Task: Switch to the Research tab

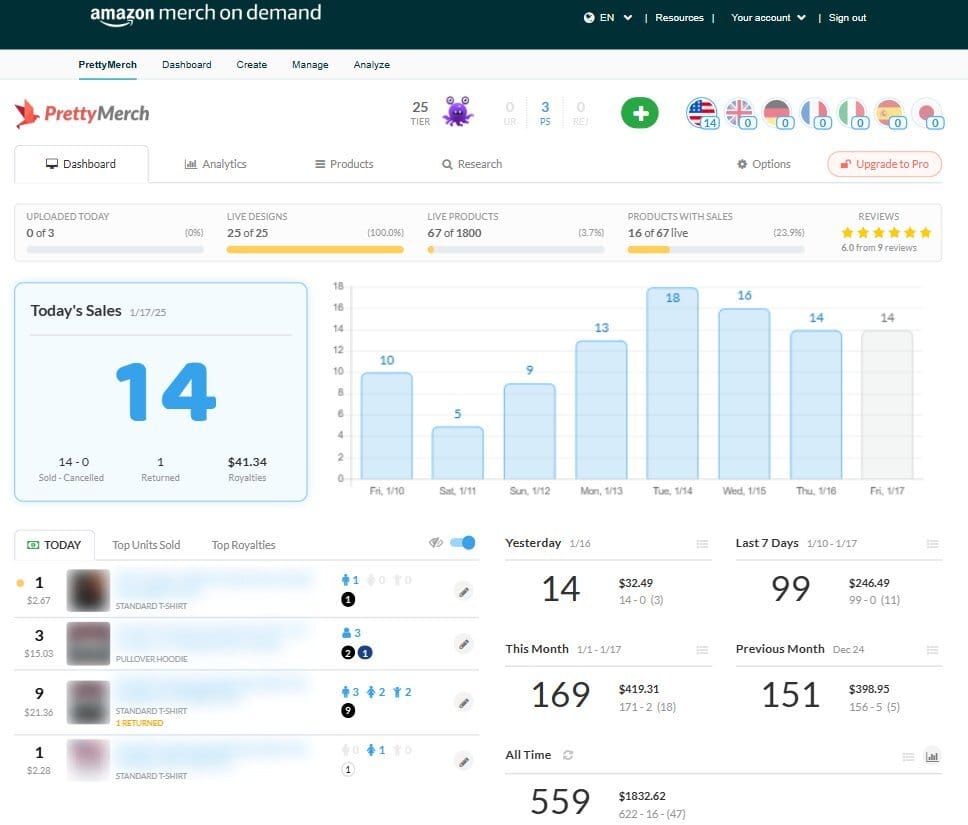Action: [x=472, y=164]
